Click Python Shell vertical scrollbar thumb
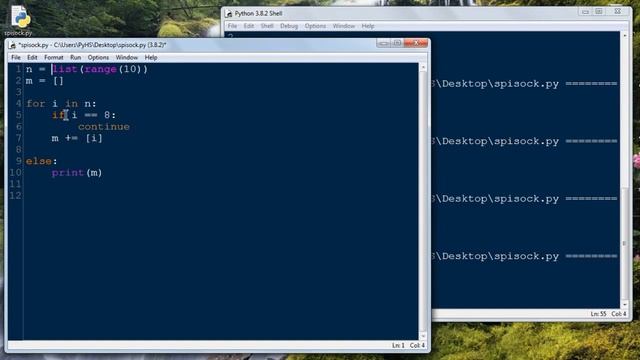 [x=624, y=243]
